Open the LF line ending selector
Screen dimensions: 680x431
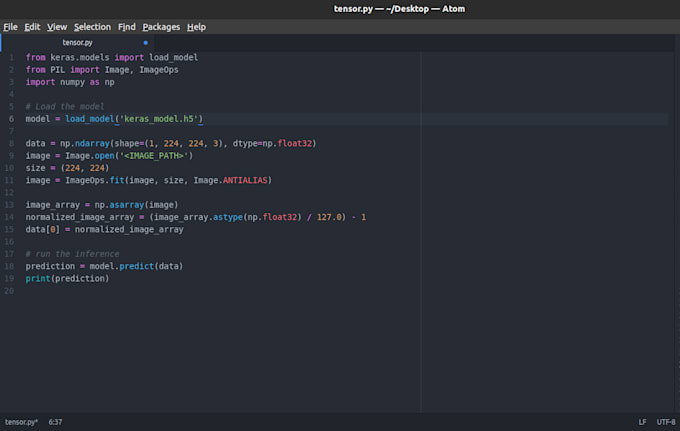point(642,422)
